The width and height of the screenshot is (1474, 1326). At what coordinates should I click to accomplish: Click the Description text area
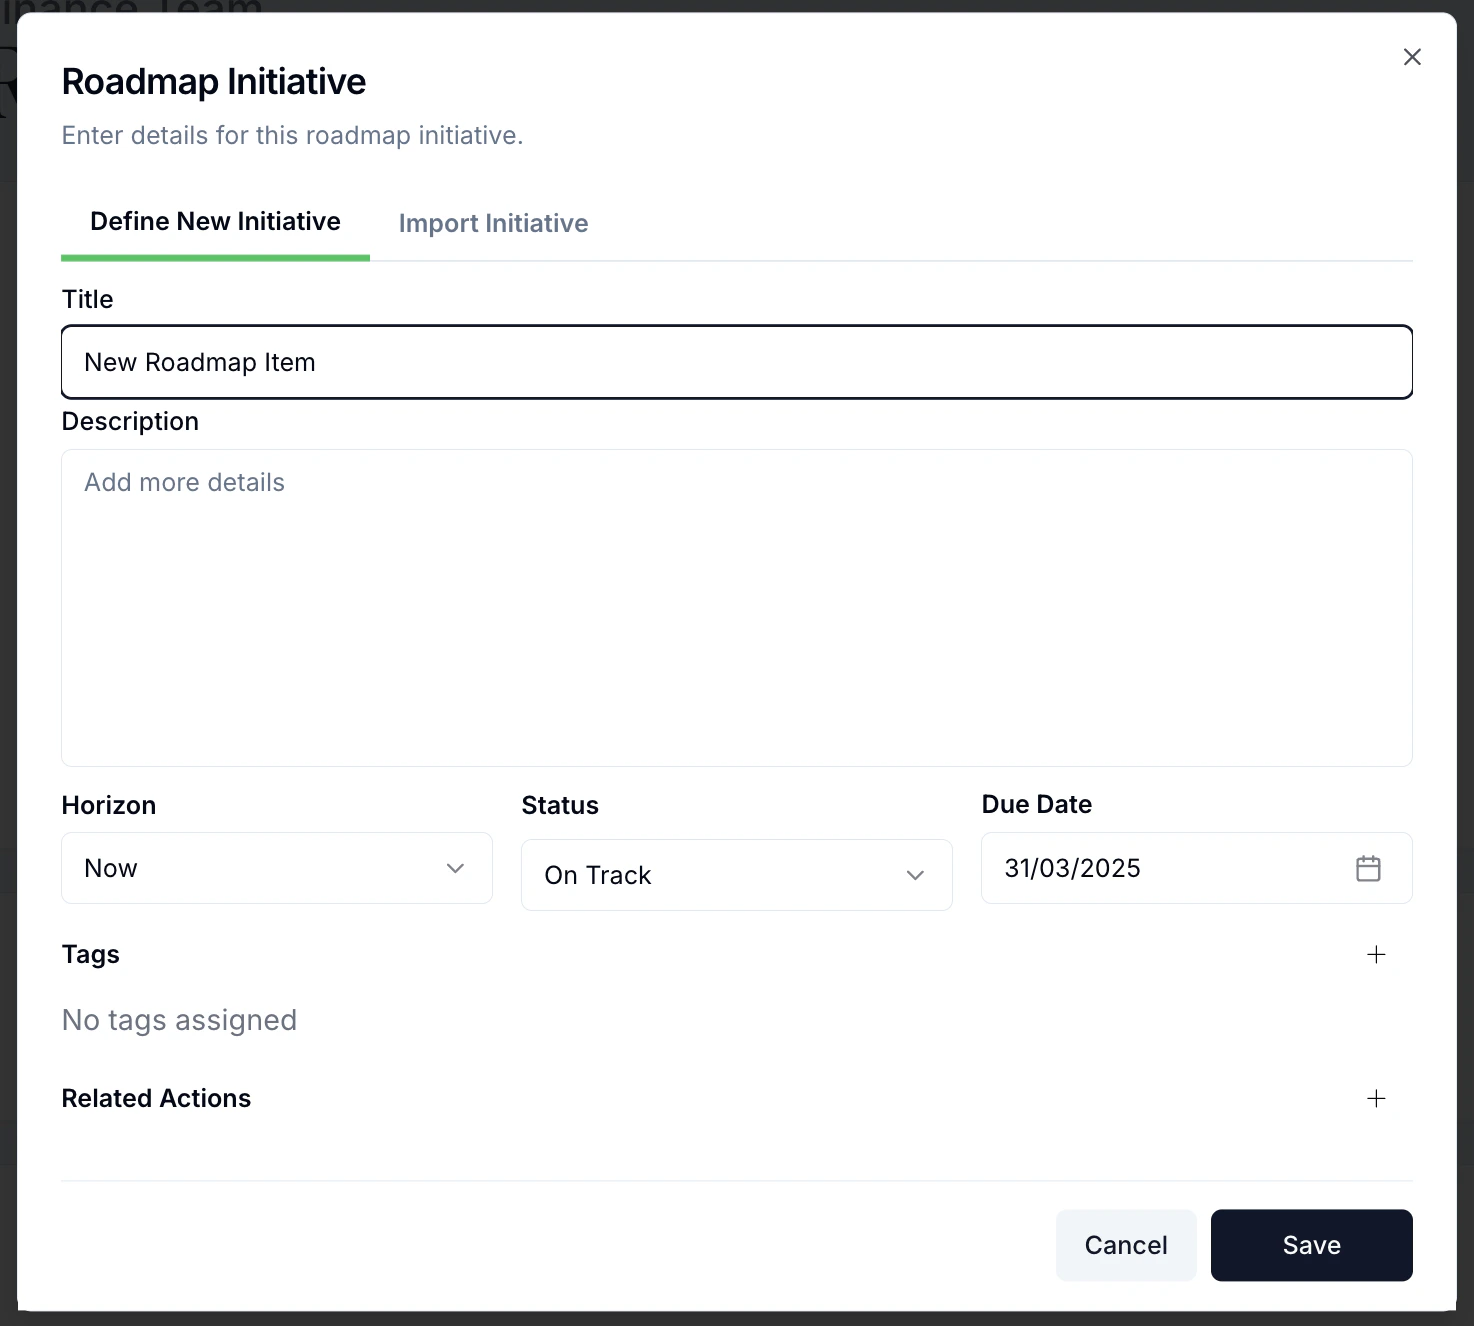737,608
